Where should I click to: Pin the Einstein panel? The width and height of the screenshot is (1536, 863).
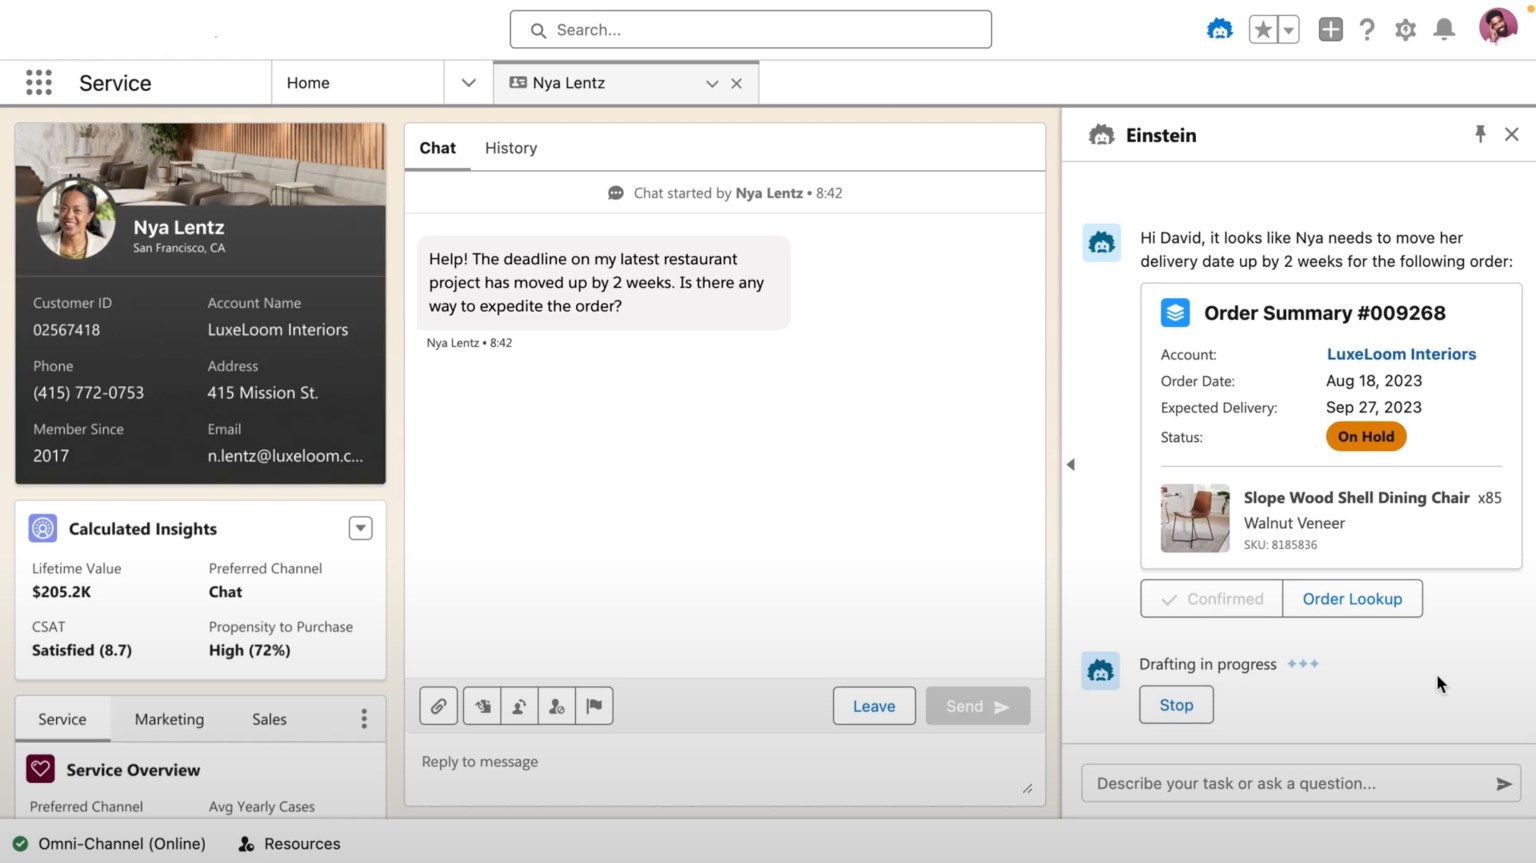(x=1480, y=133)
